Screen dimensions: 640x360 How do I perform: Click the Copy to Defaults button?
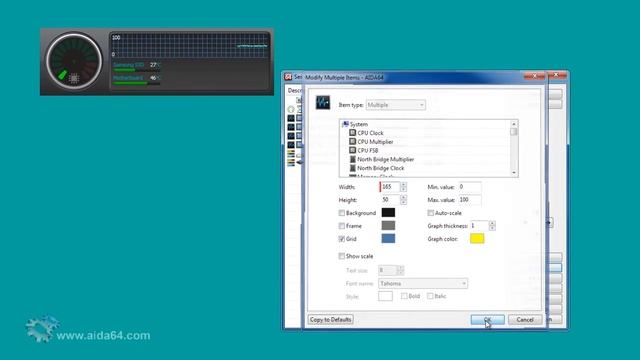click(x=331, y=319)
